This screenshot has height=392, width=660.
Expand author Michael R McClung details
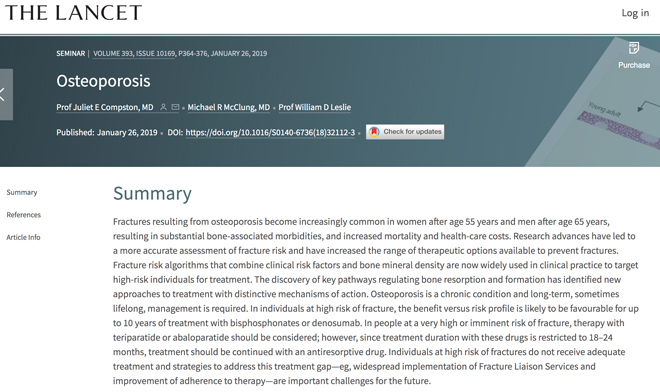pyautogui.click(x=229, y=107)
